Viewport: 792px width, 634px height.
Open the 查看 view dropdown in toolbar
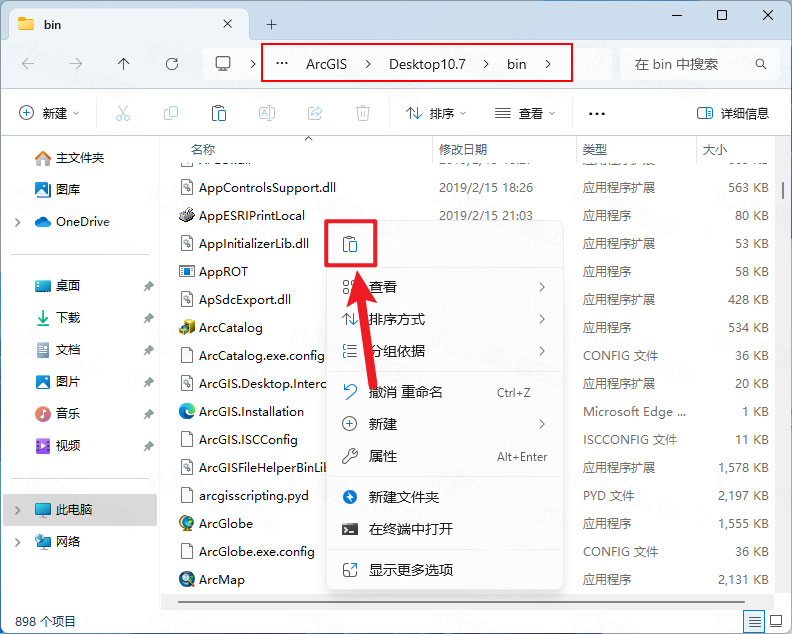click(x=525, y=113)
